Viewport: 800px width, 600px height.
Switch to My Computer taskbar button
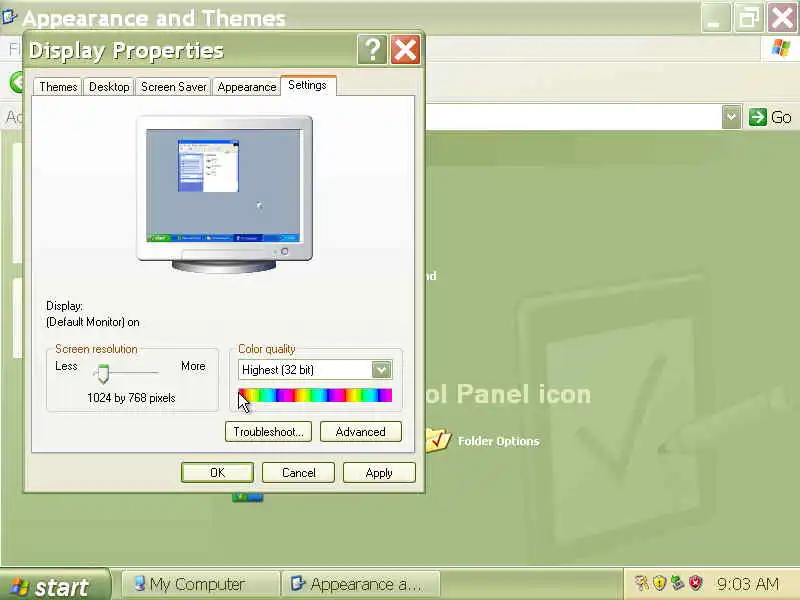pos(201,584)
